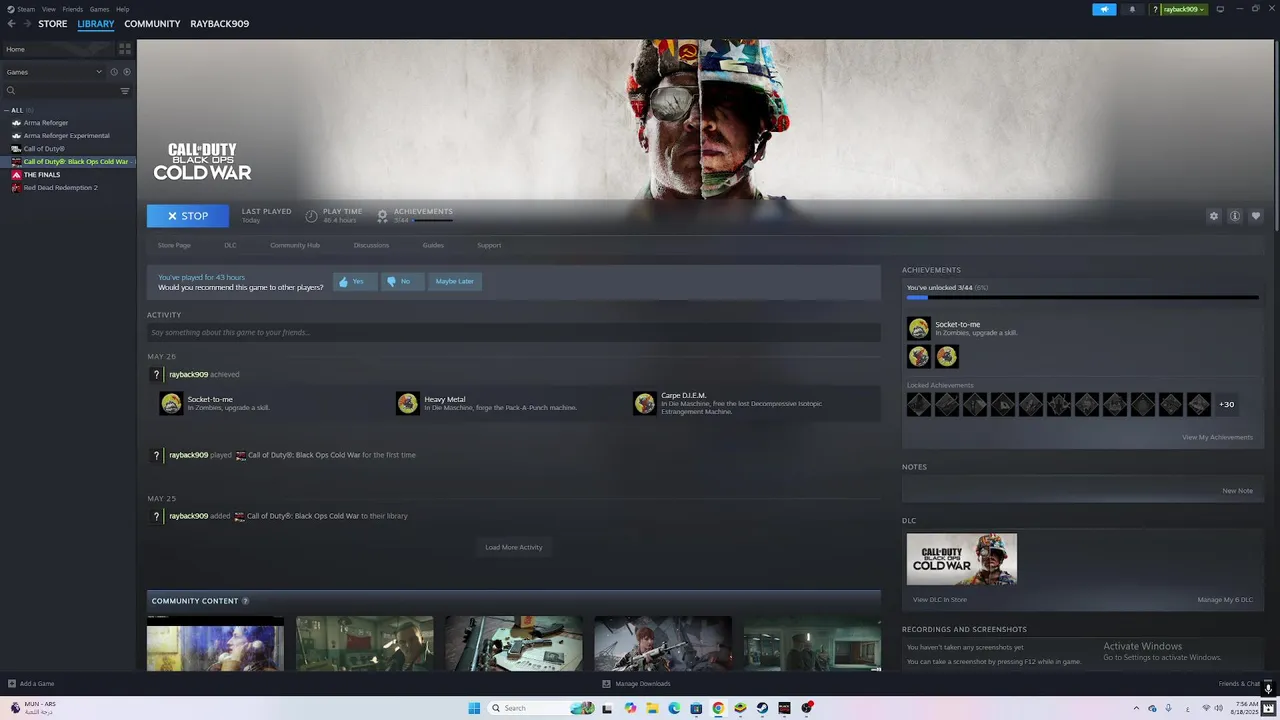Click the activity status input field
The height and width of the screenshot is (720, 1280).
coord(514,332)
